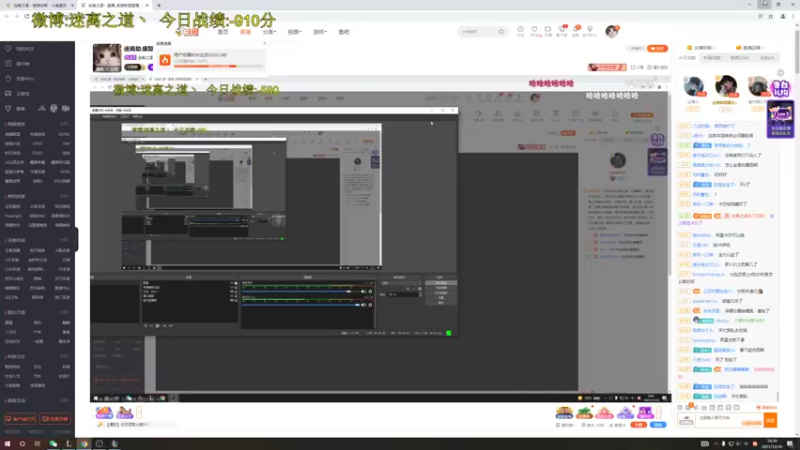Open 赛事 trophy icon in sidebar
The height and width of the screenshot is (450, 800).
pyautogui.click(x=8, y=109)
